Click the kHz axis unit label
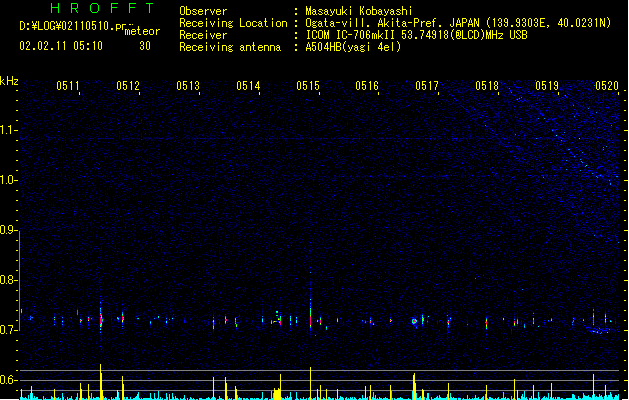 [x=9, y=81]
